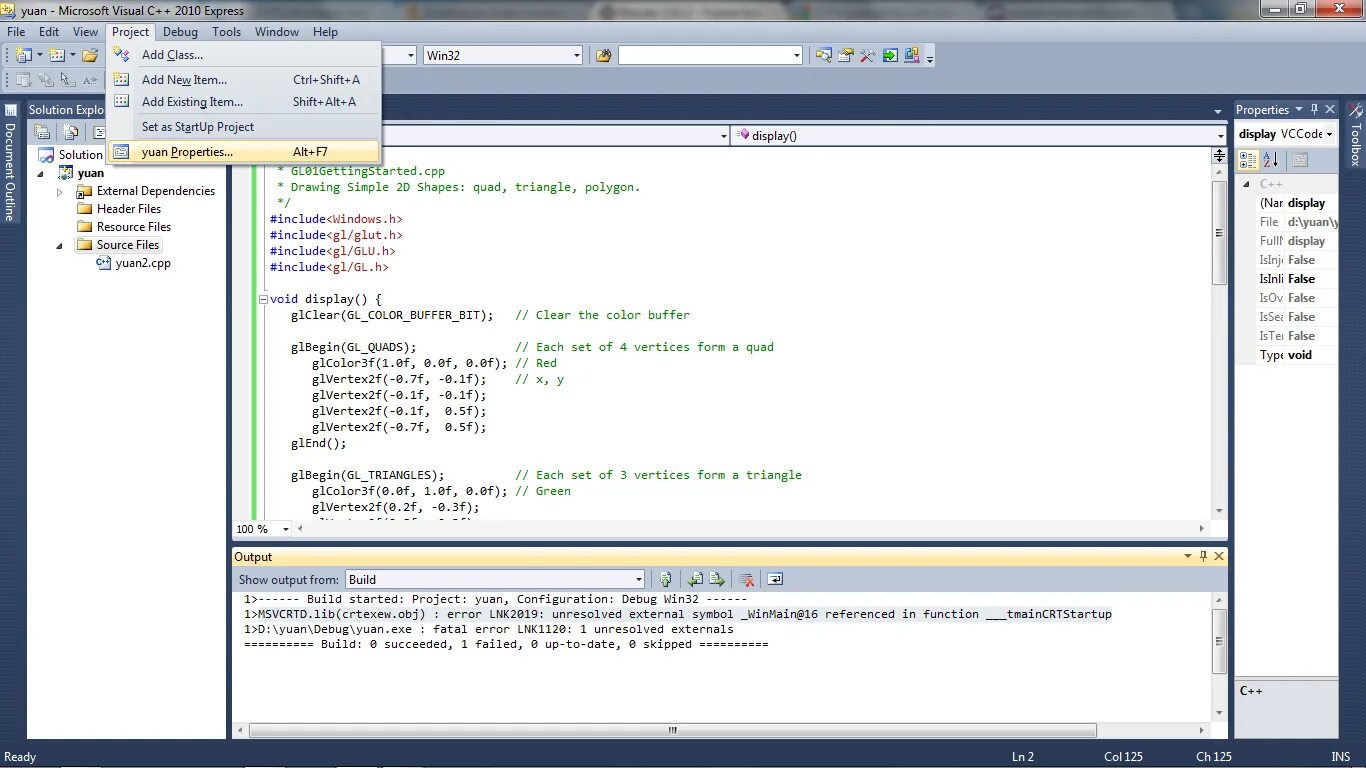Select yuan Properties... menu entry
Screen dimensions: 1366x768
tap(187, 152)
